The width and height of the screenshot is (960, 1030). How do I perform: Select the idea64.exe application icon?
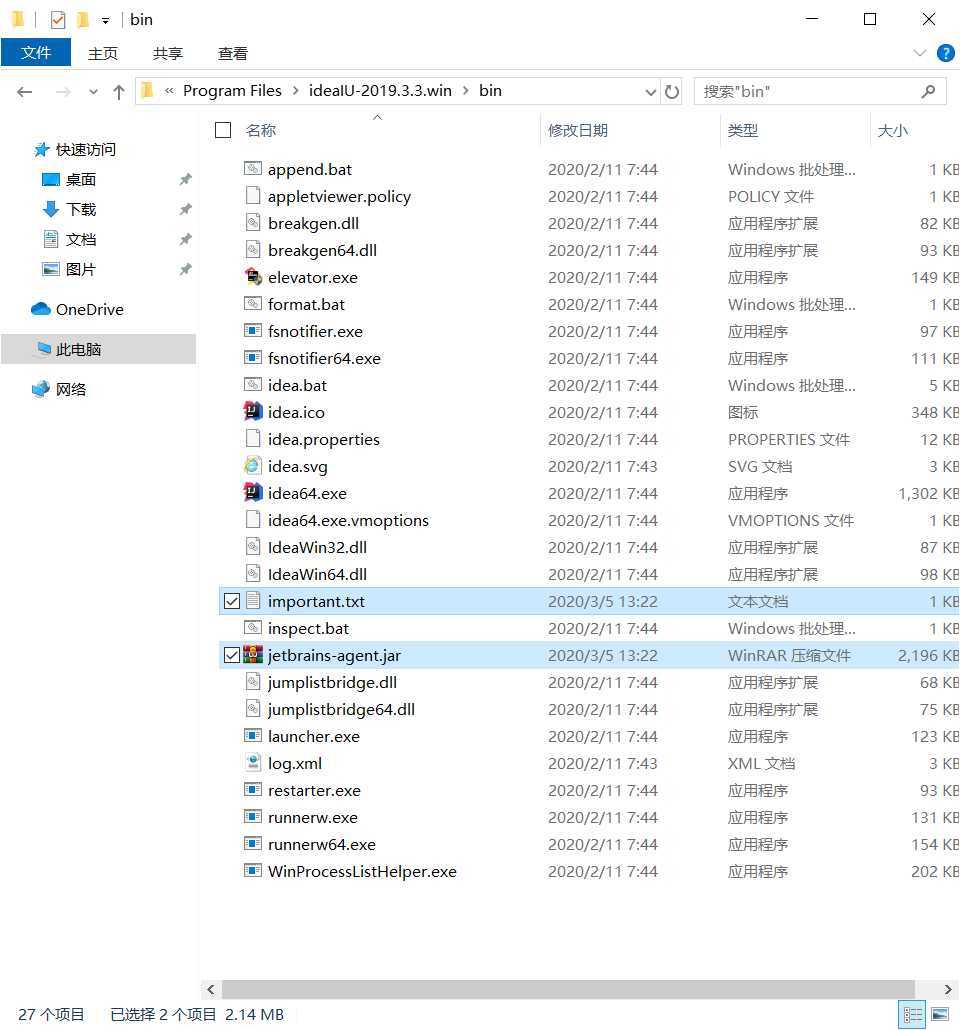click(x=253, y=493)
